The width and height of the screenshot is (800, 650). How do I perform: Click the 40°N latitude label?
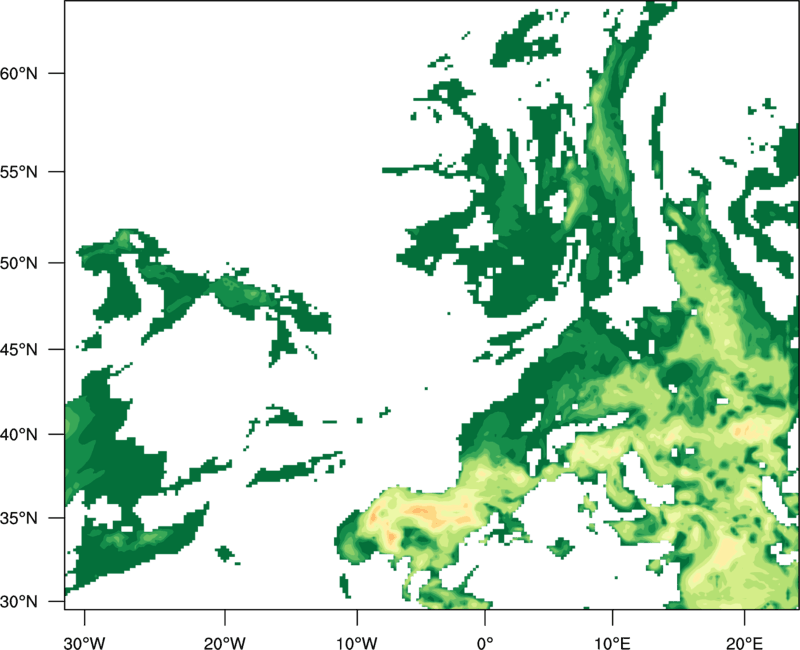[18, 434]
